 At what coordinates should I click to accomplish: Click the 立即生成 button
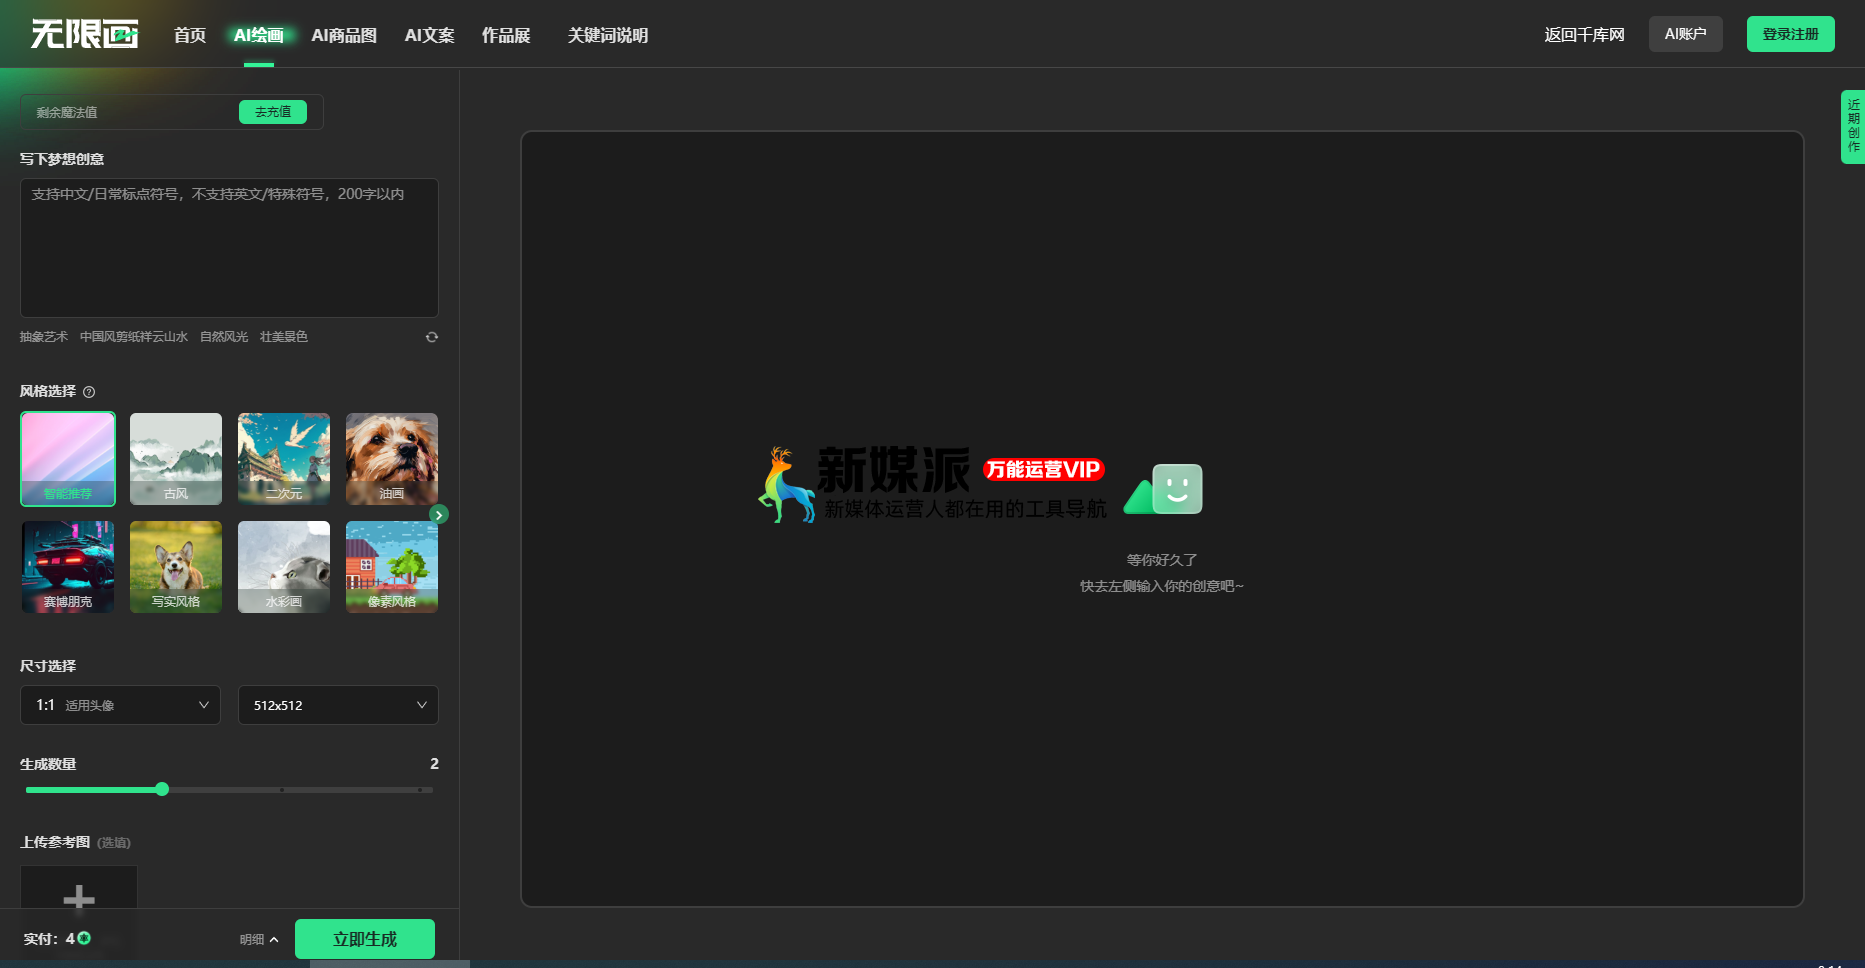tap(365, 939)
